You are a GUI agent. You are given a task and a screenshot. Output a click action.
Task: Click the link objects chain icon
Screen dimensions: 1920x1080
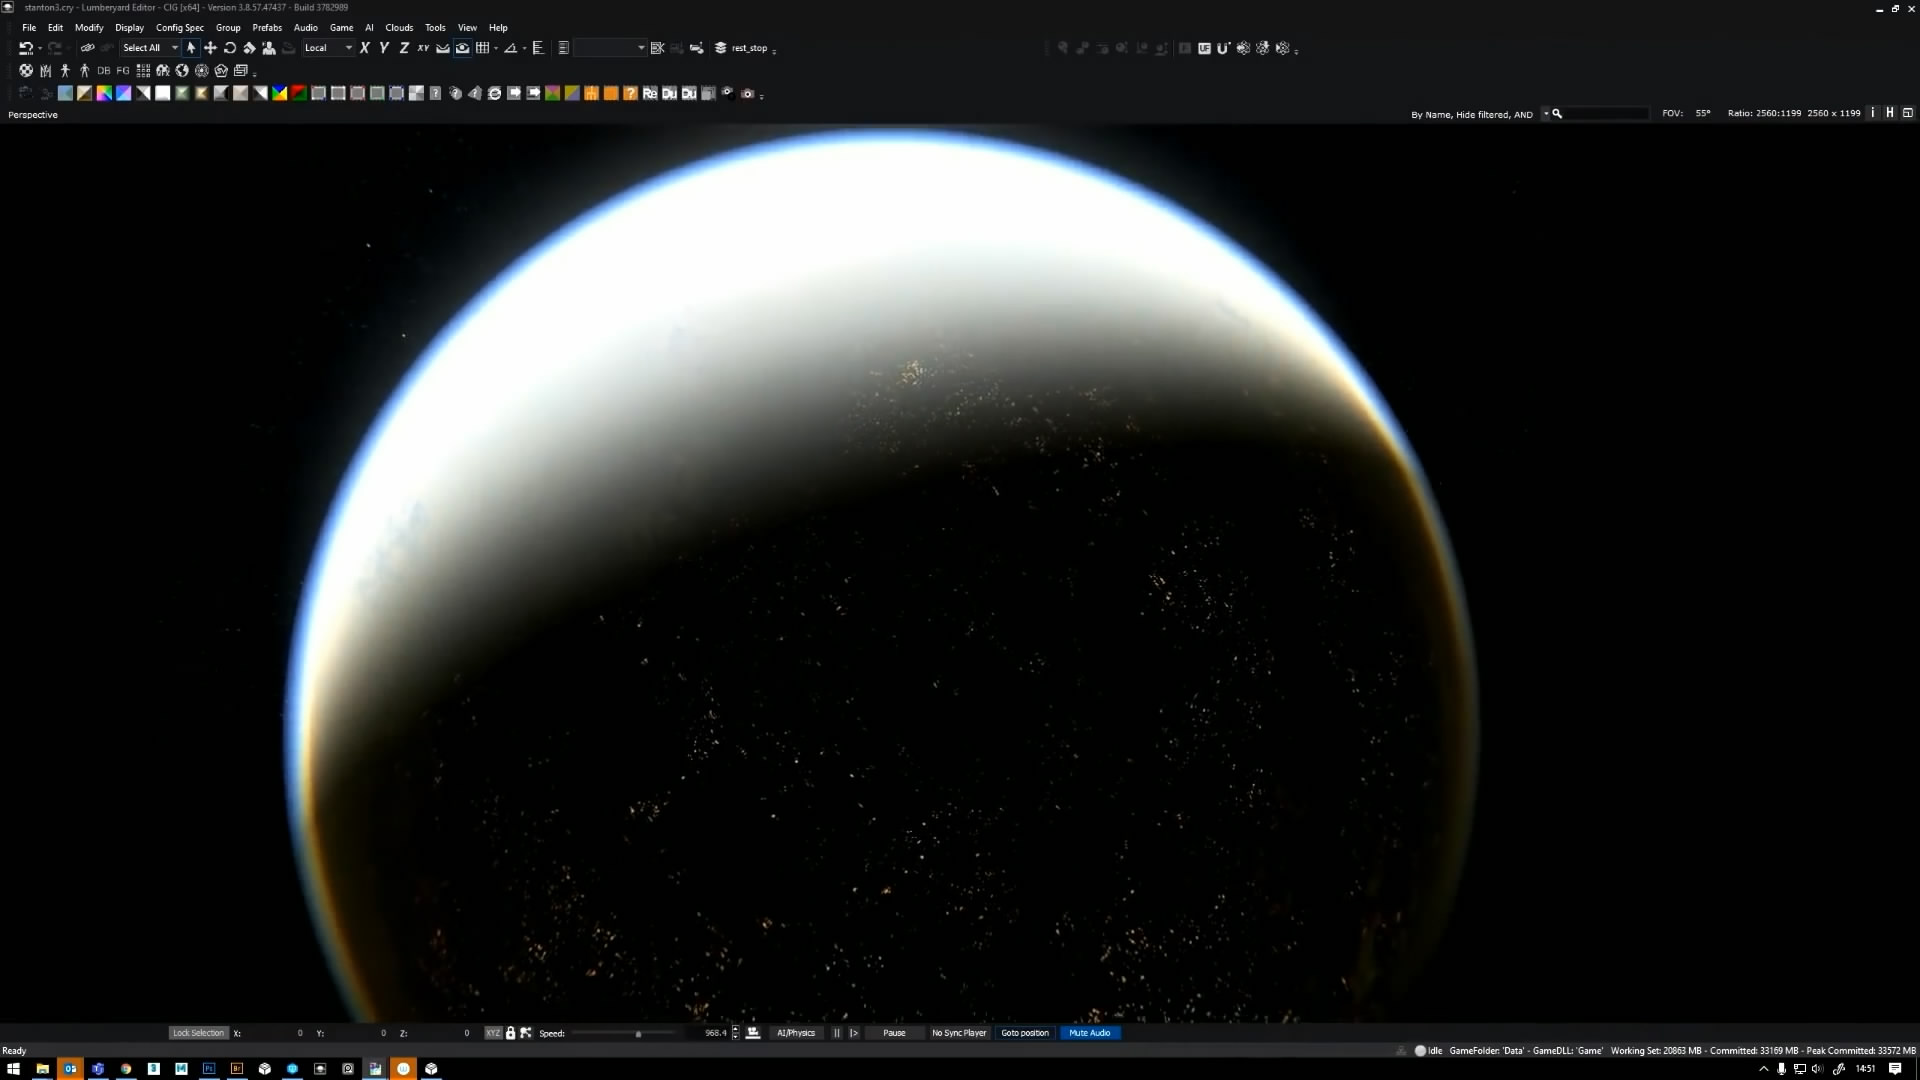coord(88,48)
